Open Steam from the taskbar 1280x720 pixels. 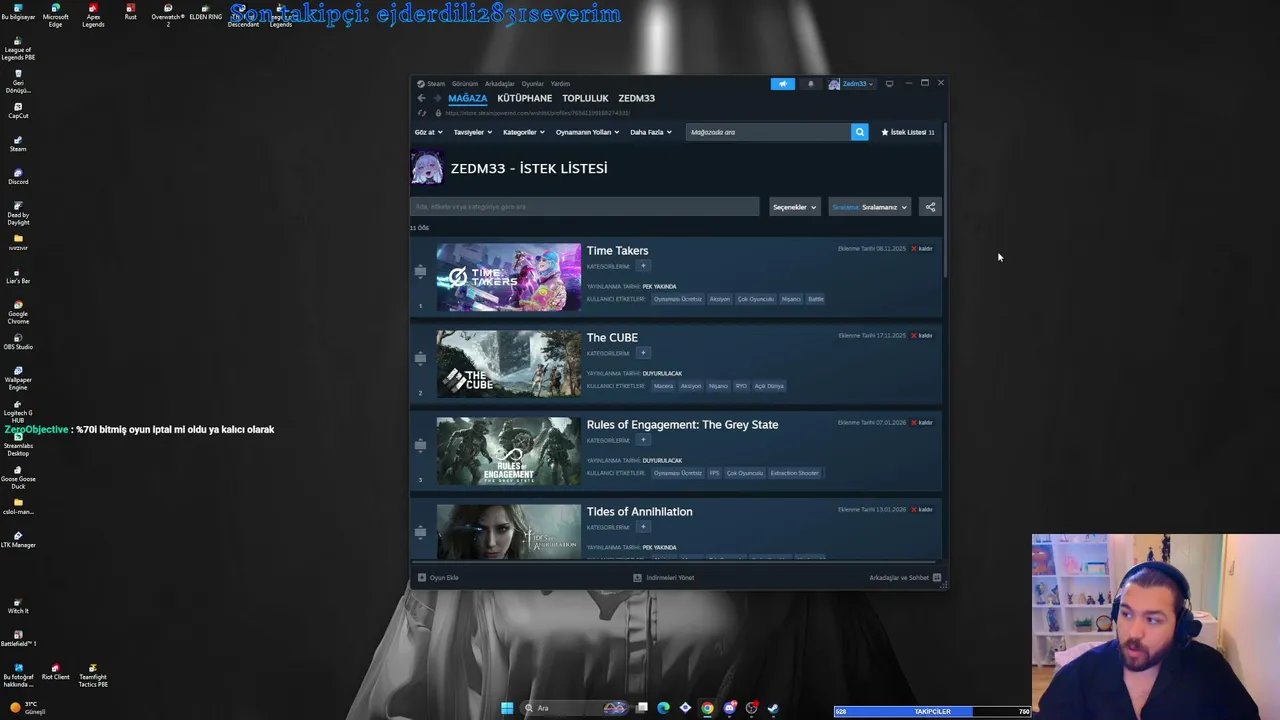coord(773,708)
